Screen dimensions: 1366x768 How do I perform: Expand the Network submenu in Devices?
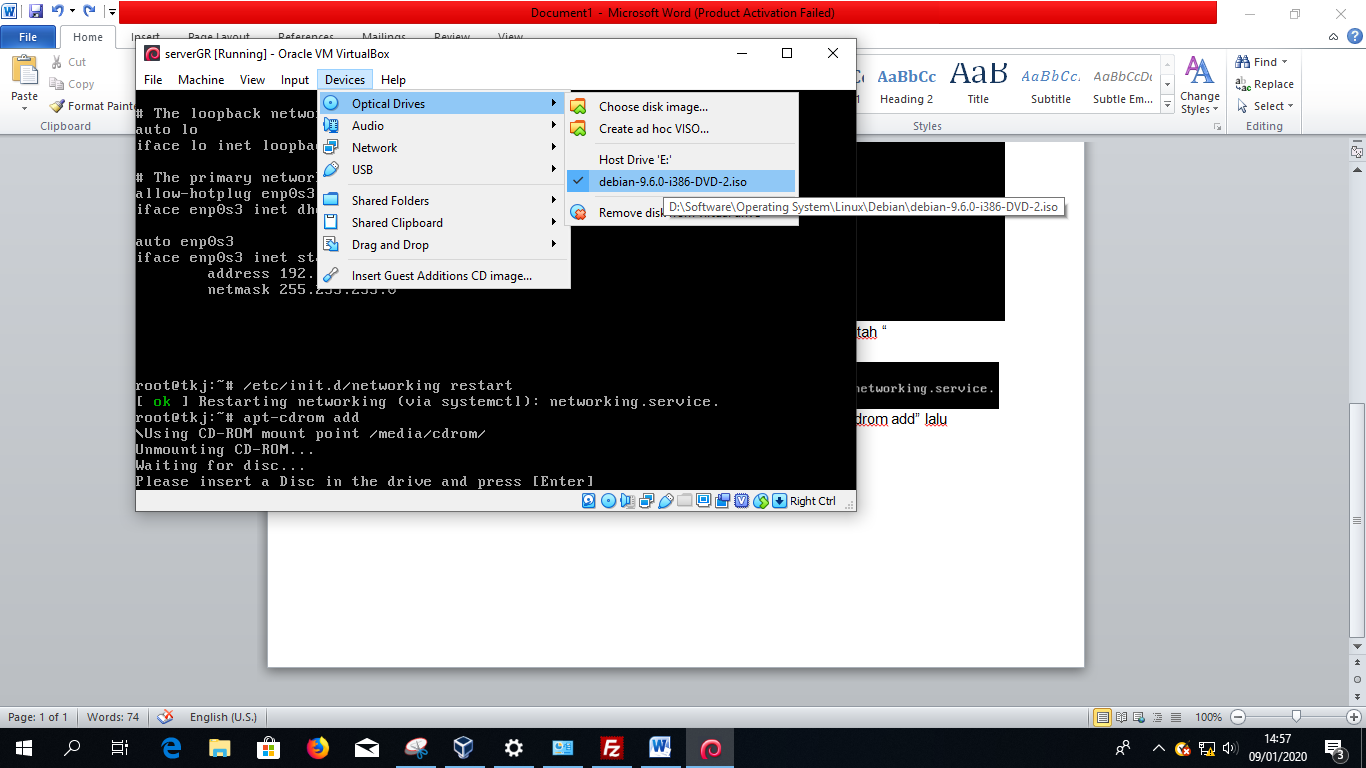pyautogui.click(x=442, y=148)
